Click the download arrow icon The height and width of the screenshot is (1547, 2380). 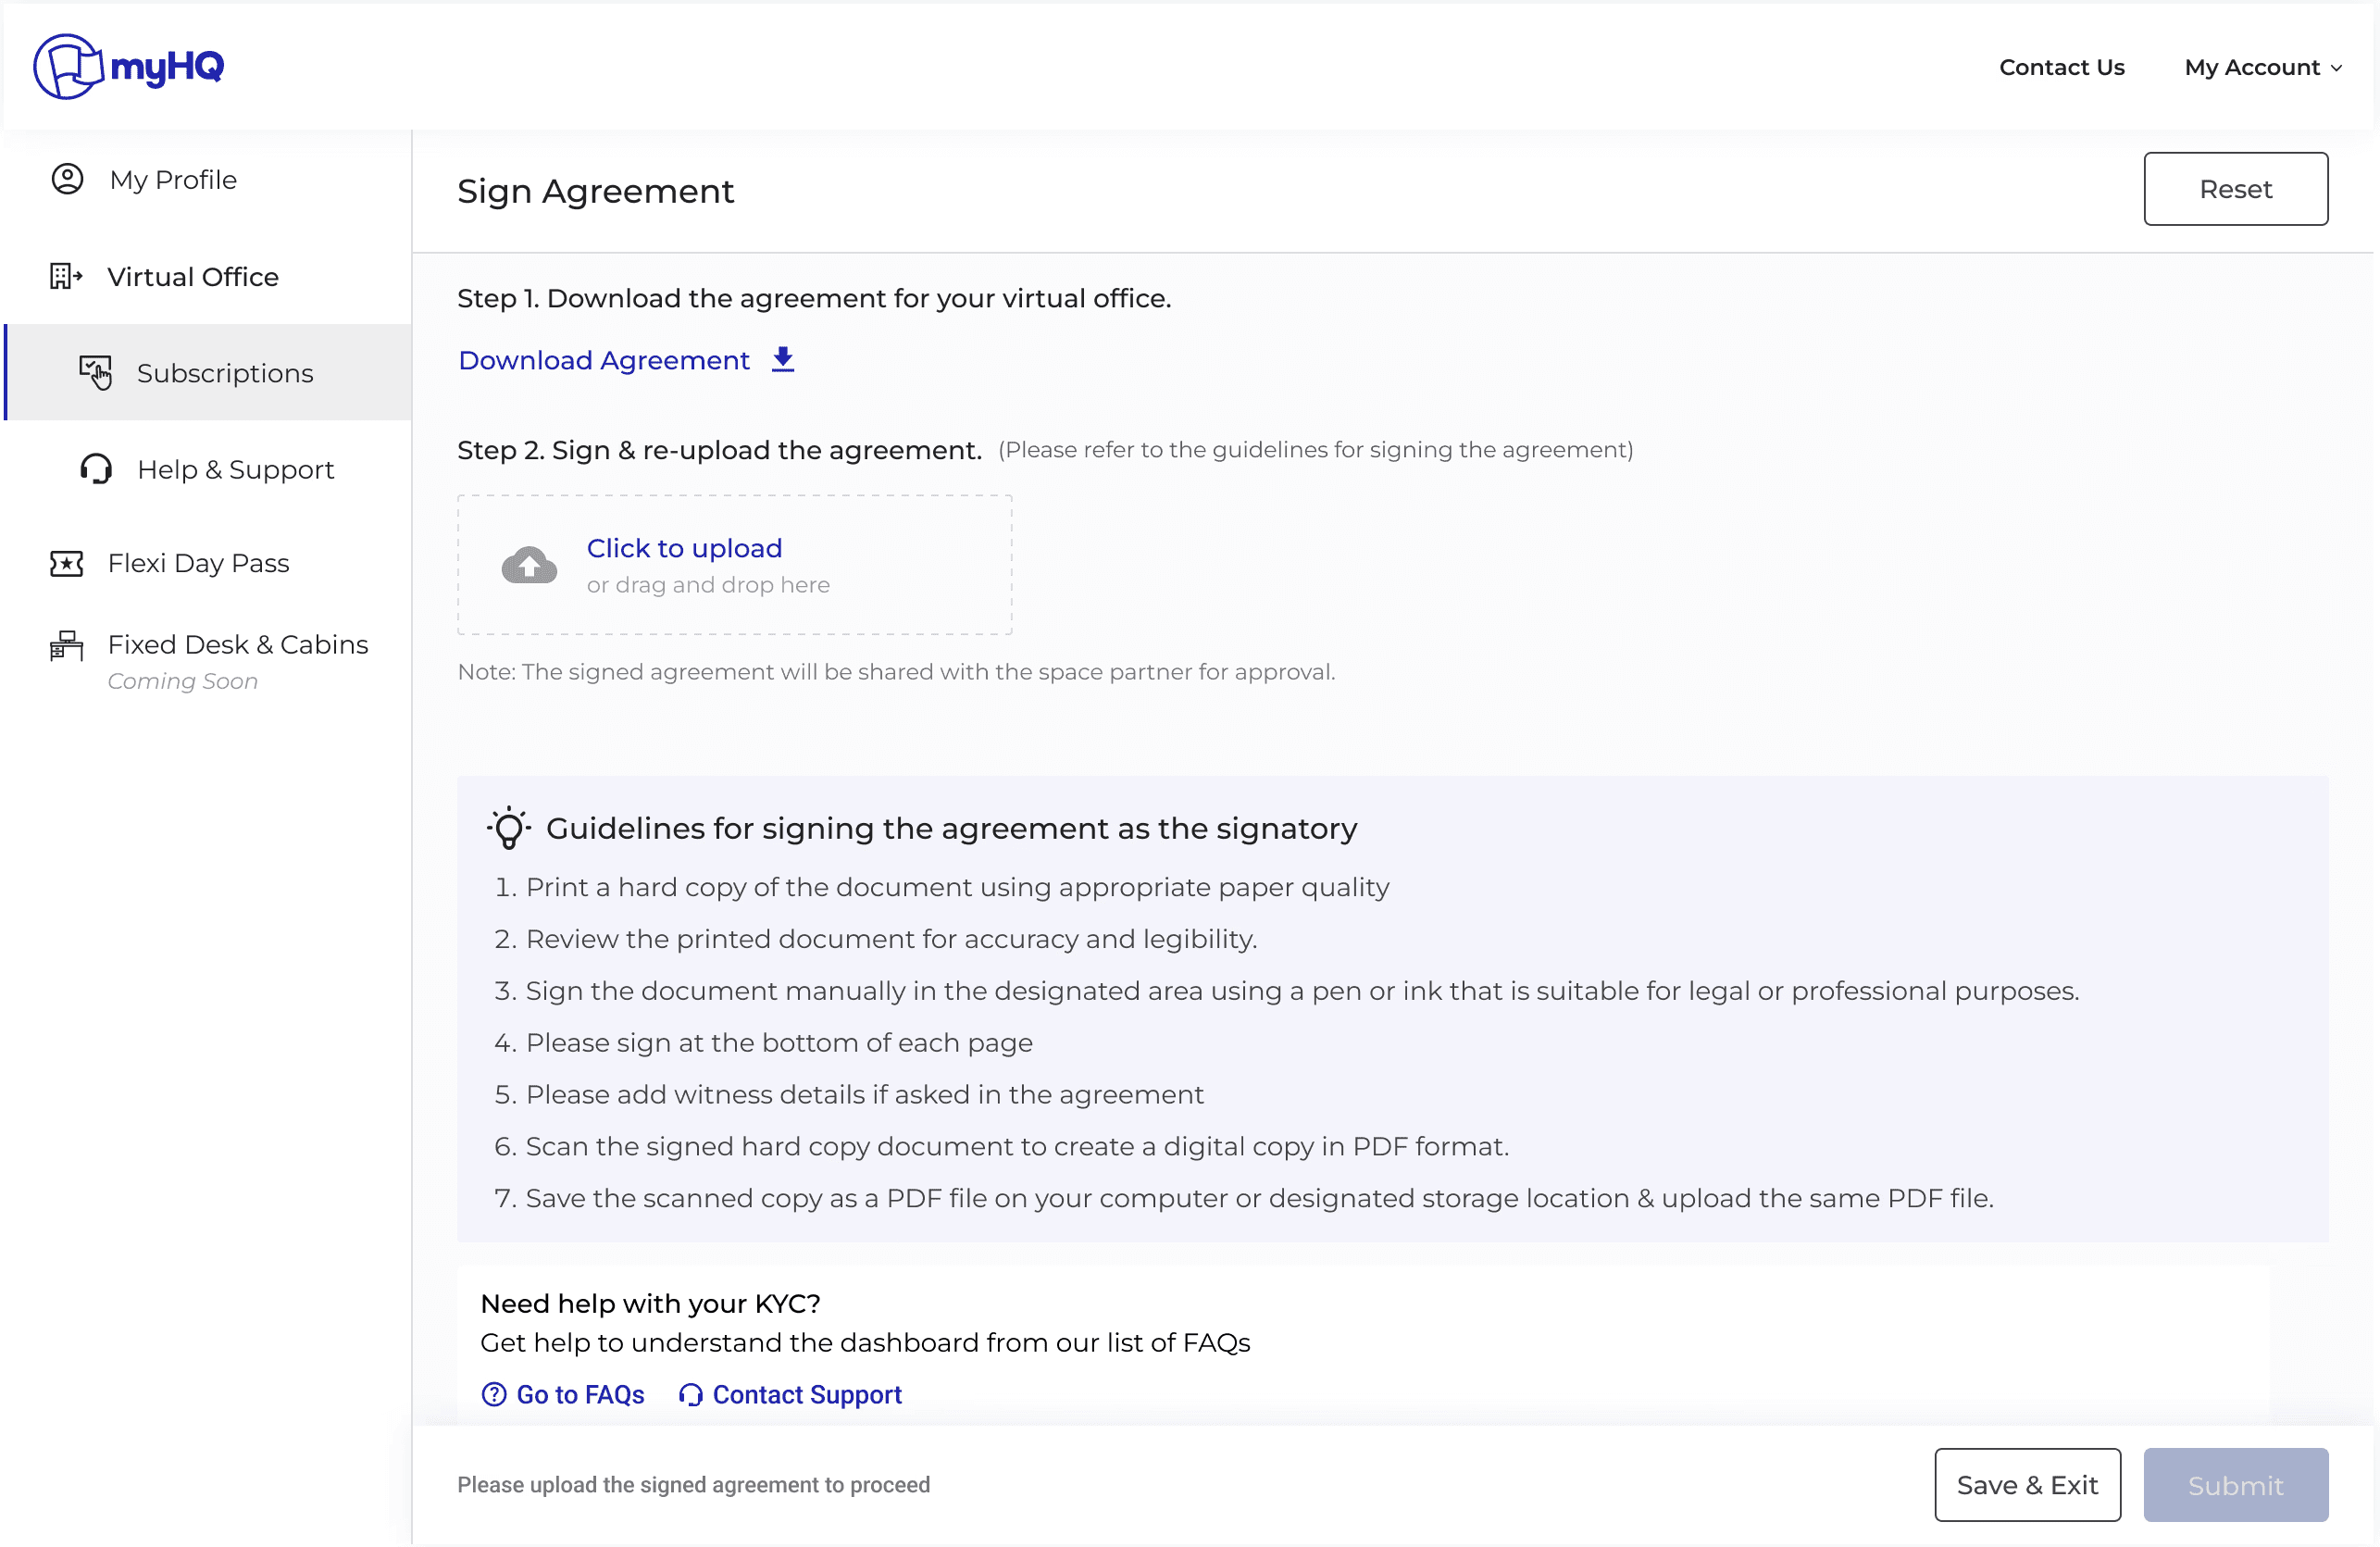(x=783, y=359)
